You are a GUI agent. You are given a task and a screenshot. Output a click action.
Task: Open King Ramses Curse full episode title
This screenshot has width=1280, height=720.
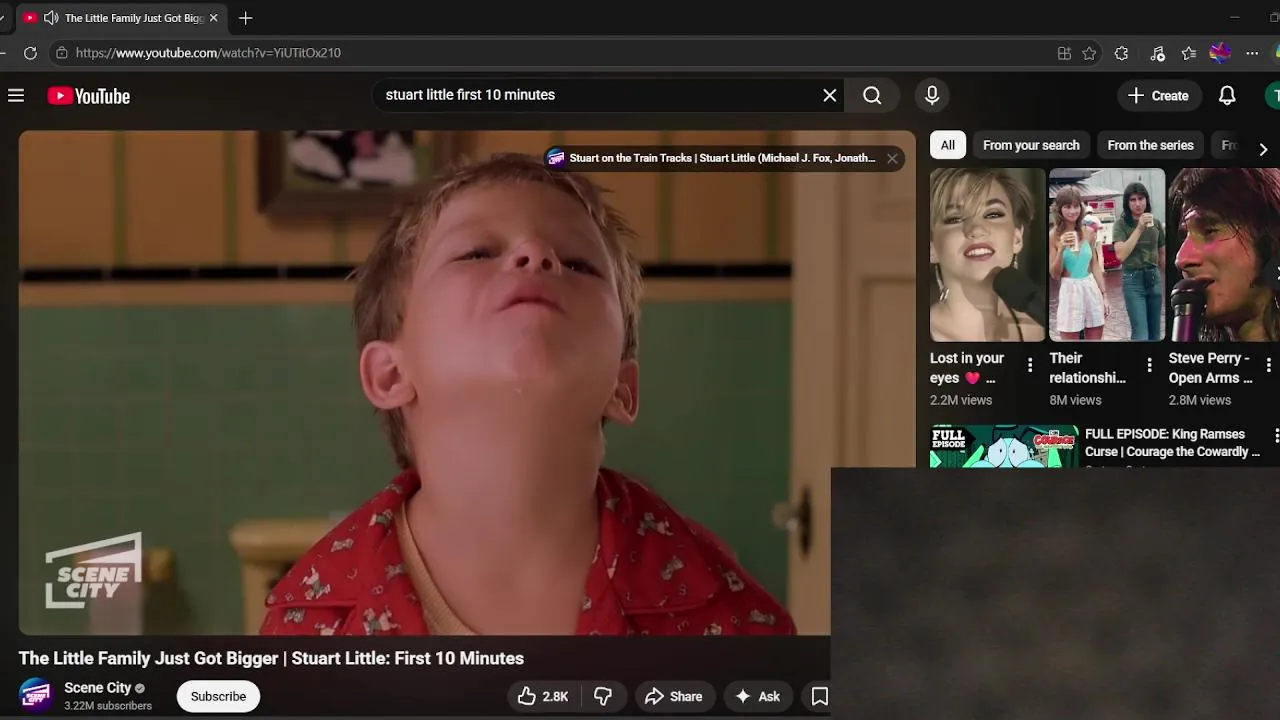click(1173, 443)
